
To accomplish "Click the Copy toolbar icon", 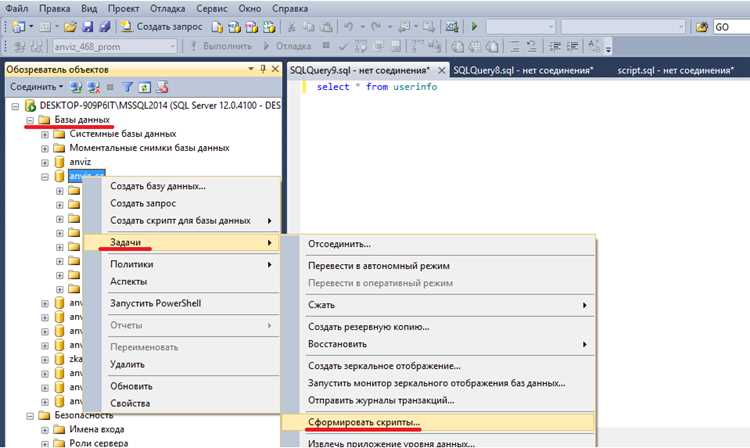I will tap(309, 27).
